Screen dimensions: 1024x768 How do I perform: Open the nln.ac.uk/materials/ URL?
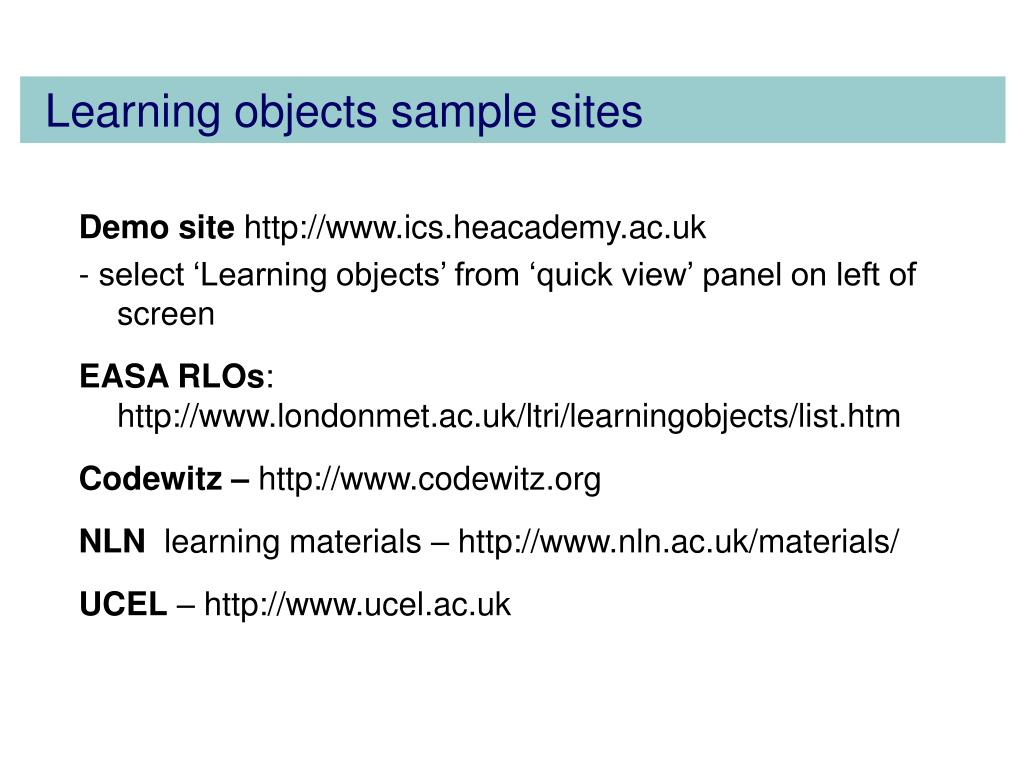(x=679, y=542)
